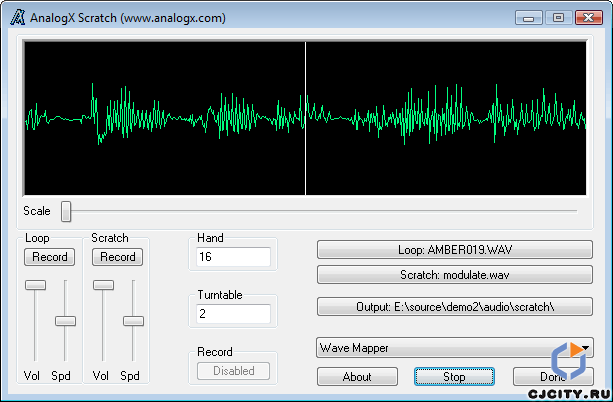Open the Scratch: modulate.wav file button
The image size is (613, 402).
pyautogui.click(x=455, y=275)
